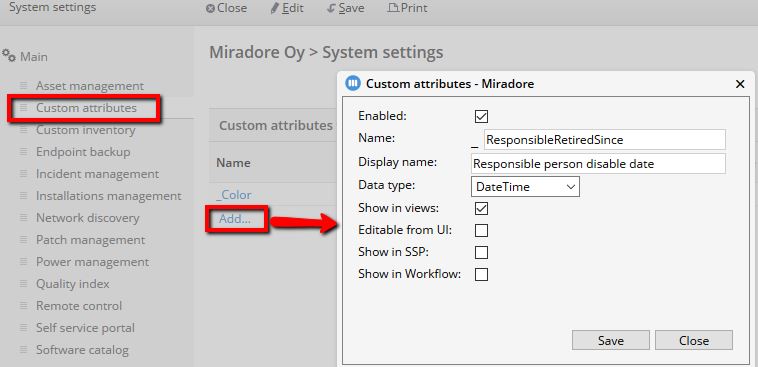
Task: Click the Edit toolbar button
Action: tap(287, 8)
